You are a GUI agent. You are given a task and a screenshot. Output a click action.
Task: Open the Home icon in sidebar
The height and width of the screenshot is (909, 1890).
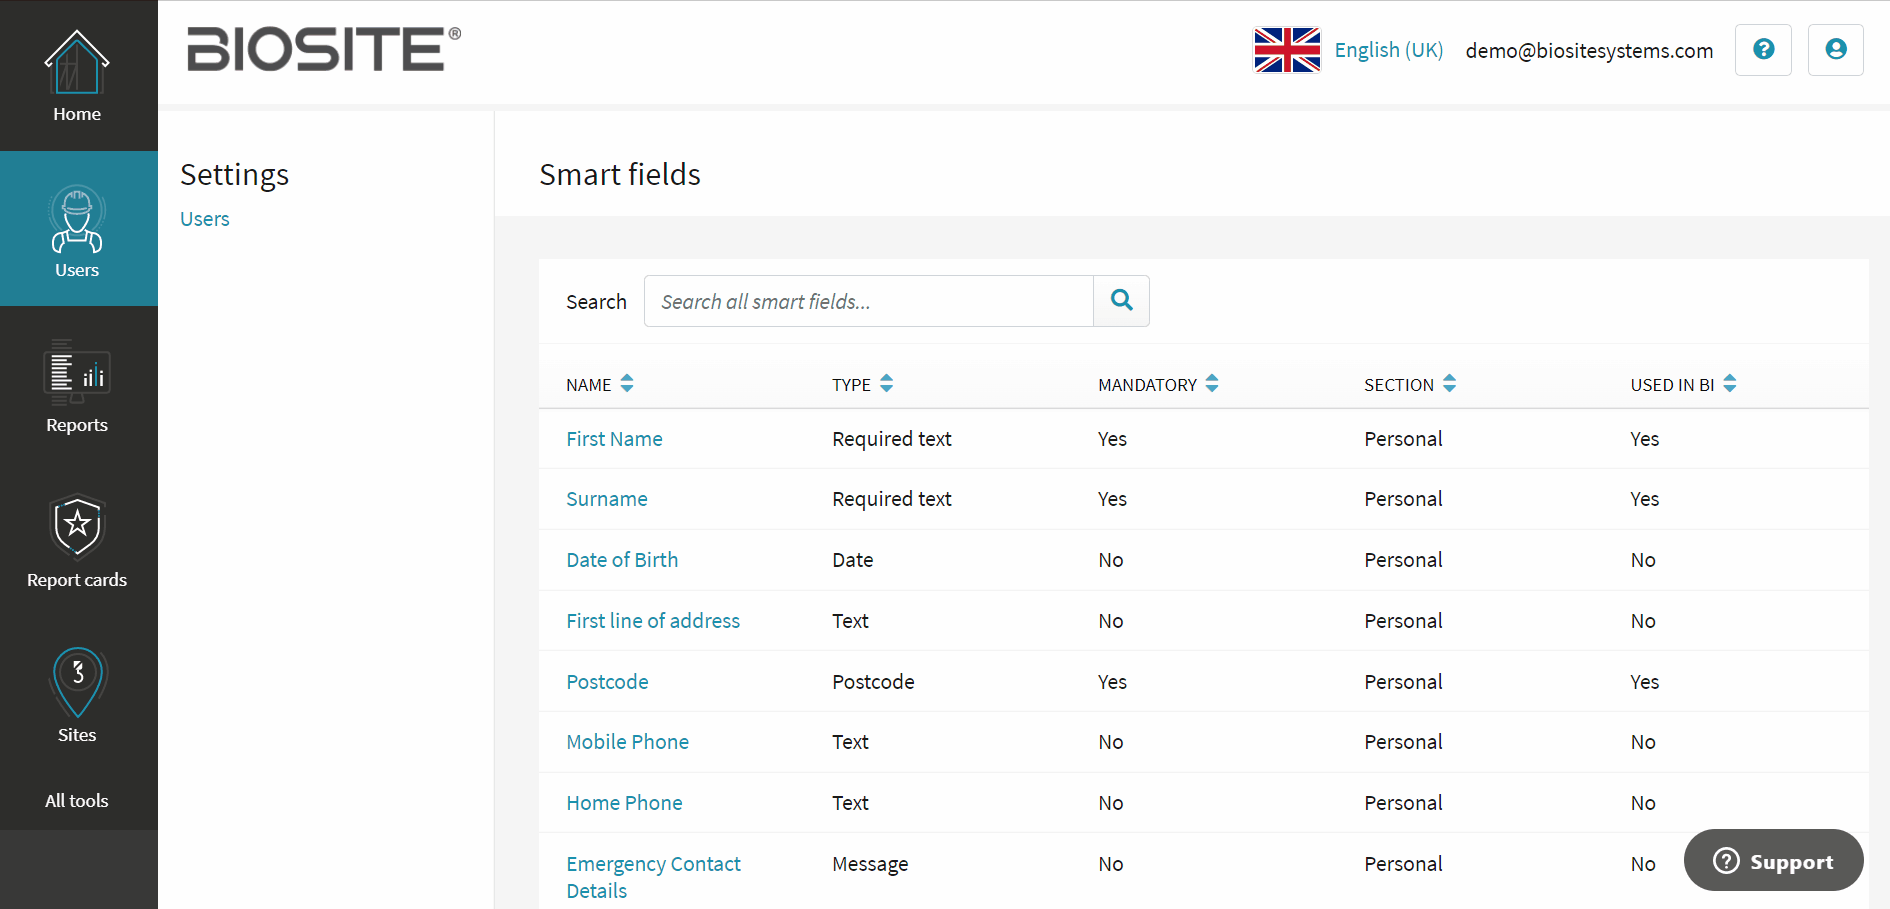pyautogui.click(x=77, y=62)
